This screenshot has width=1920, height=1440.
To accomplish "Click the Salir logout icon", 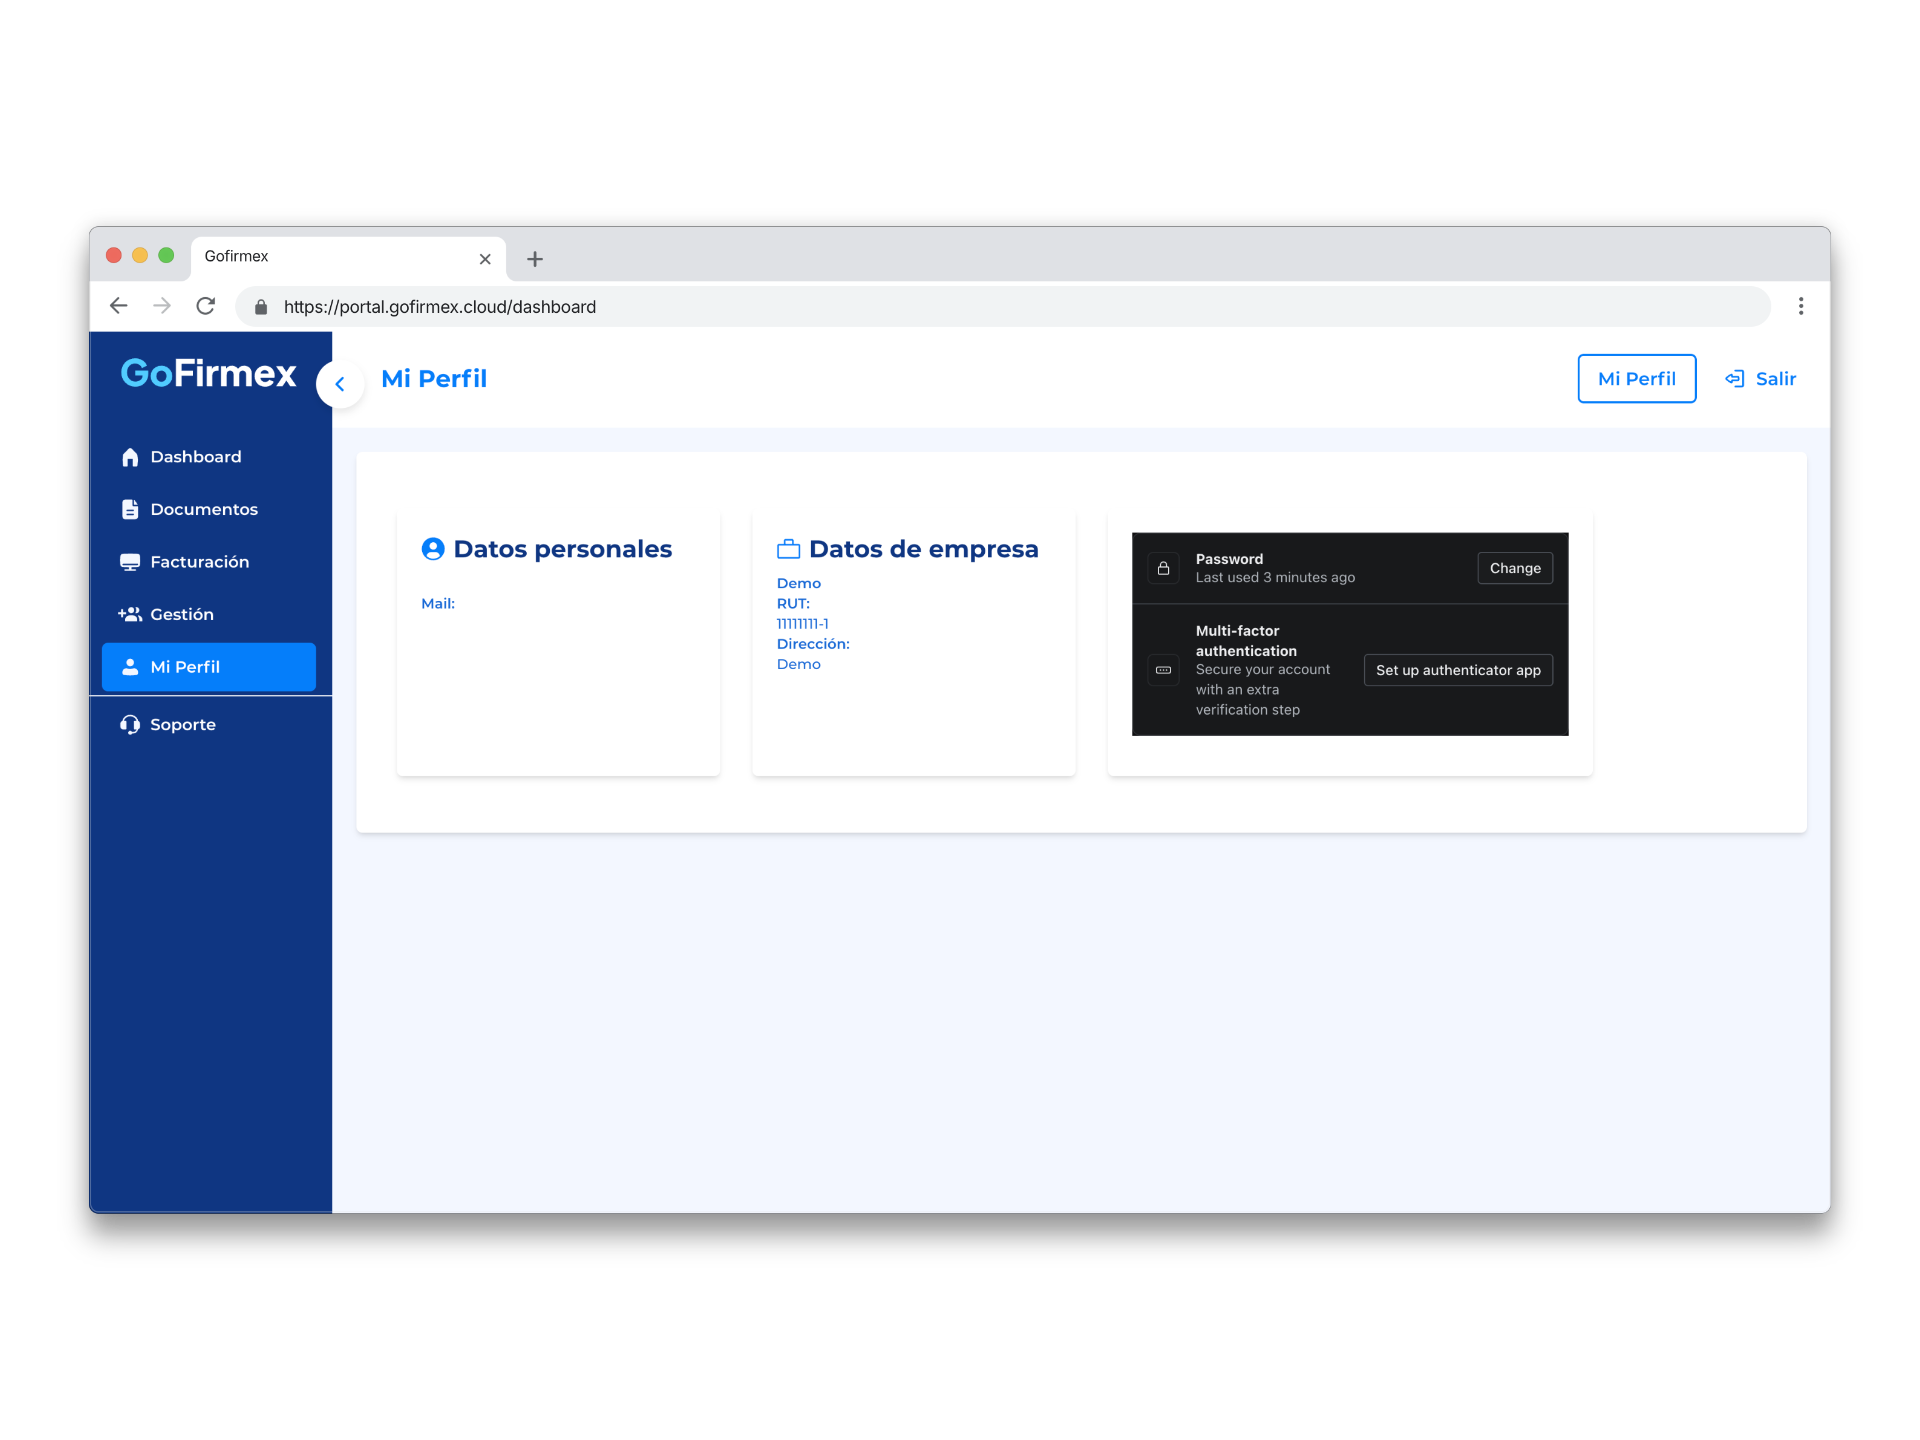I will 1735,379.
